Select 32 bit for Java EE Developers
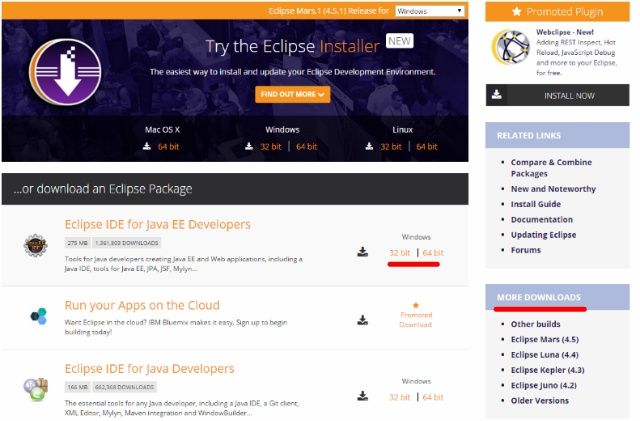This screenshot has height=421, width=640. coord(399,253)
